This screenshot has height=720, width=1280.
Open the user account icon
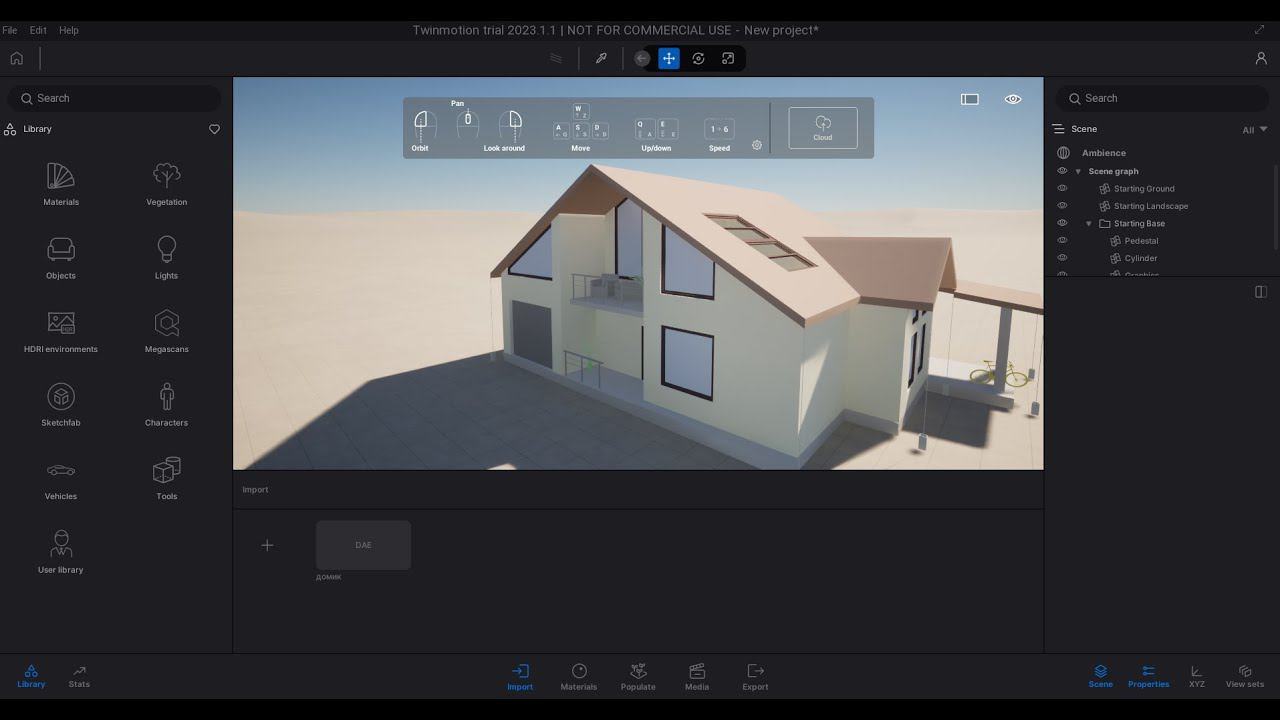pos(1261,58)
